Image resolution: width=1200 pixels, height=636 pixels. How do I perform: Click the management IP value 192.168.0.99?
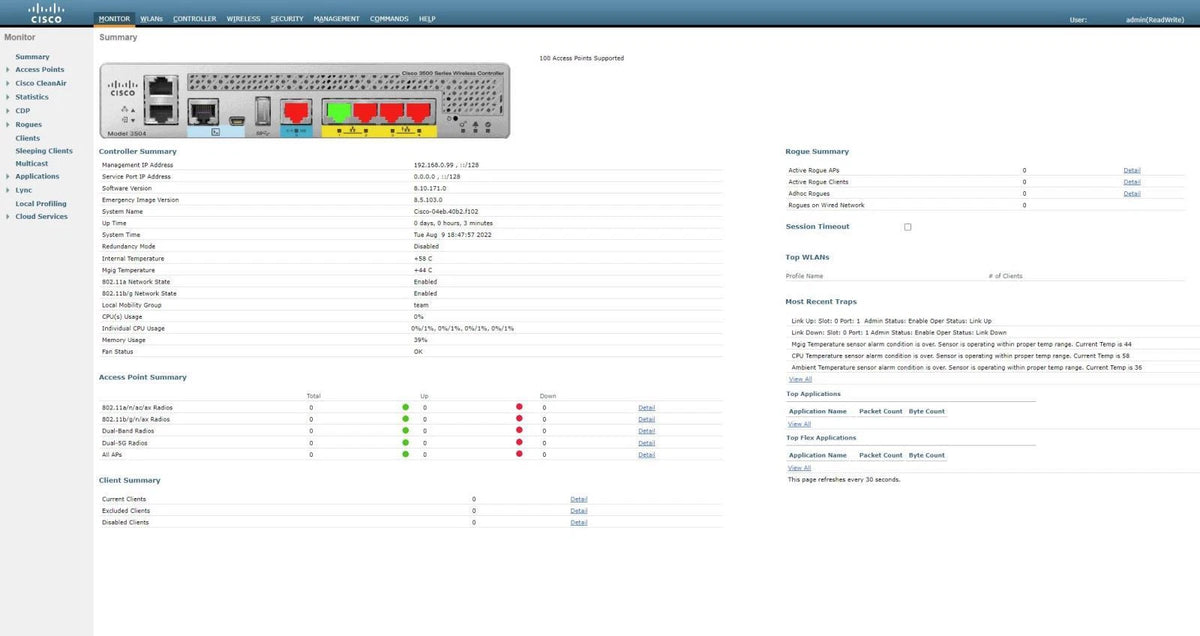pos(433,164)
